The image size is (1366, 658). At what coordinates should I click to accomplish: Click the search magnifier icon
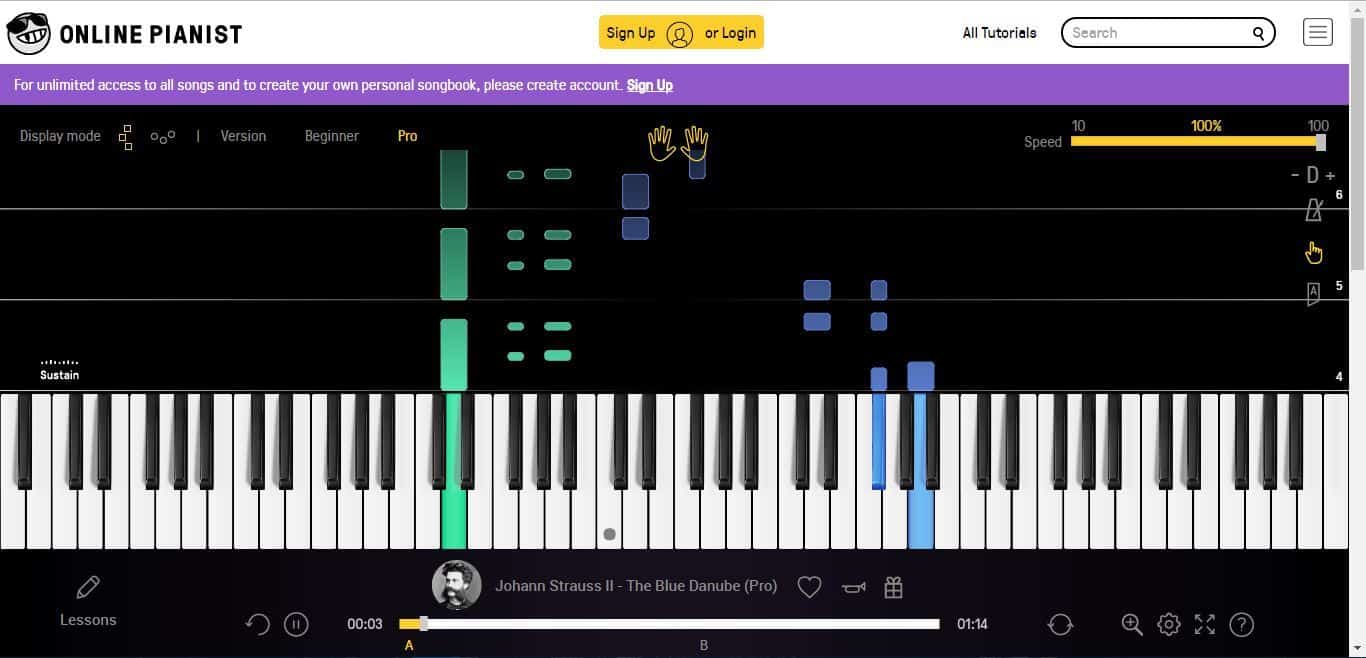pos(1258,33)
